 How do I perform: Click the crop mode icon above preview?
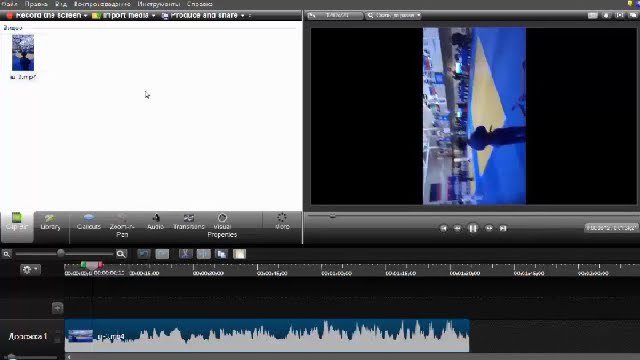pos(593,16)
